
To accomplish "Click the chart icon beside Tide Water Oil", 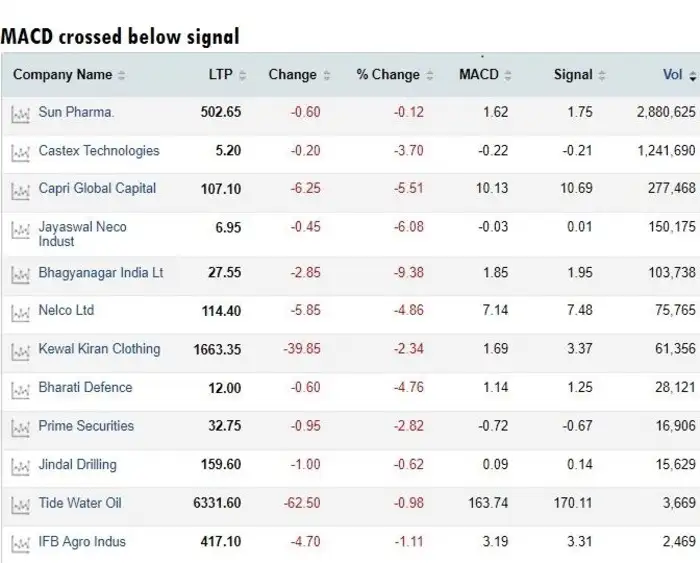I will (19, 504).
